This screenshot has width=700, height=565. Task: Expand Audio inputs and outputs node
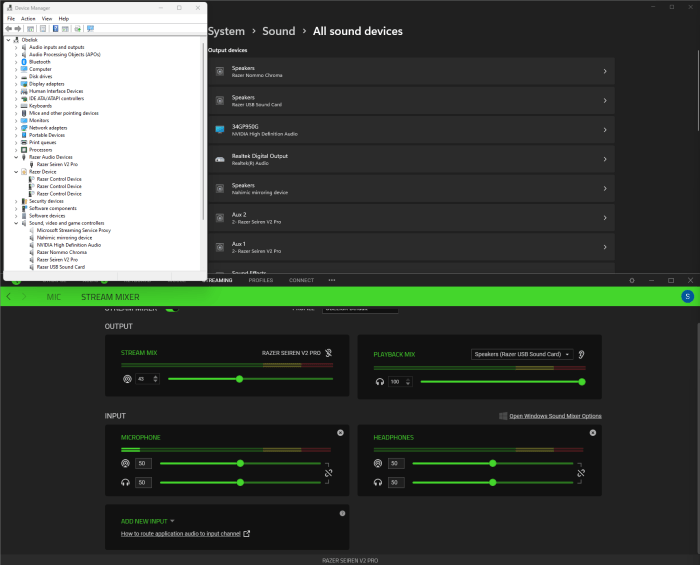[x=16, y=47]
